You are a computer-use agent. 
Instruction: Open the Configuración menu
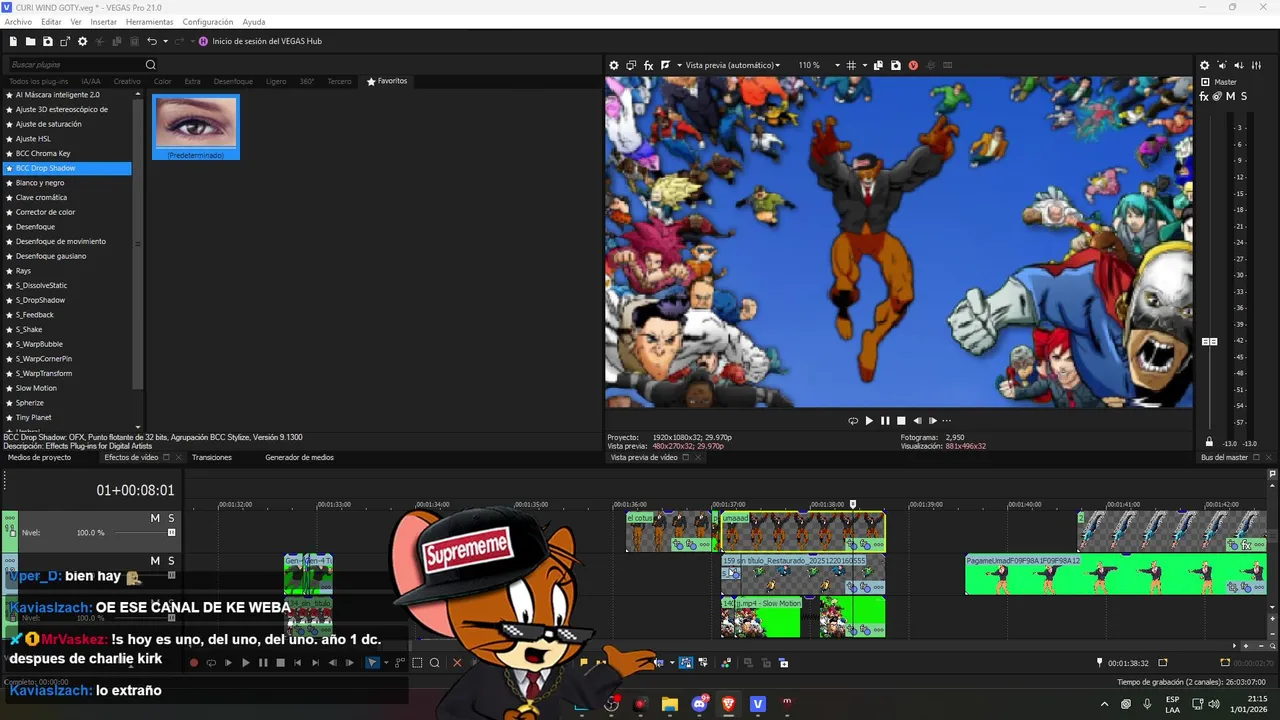point(208,21)
